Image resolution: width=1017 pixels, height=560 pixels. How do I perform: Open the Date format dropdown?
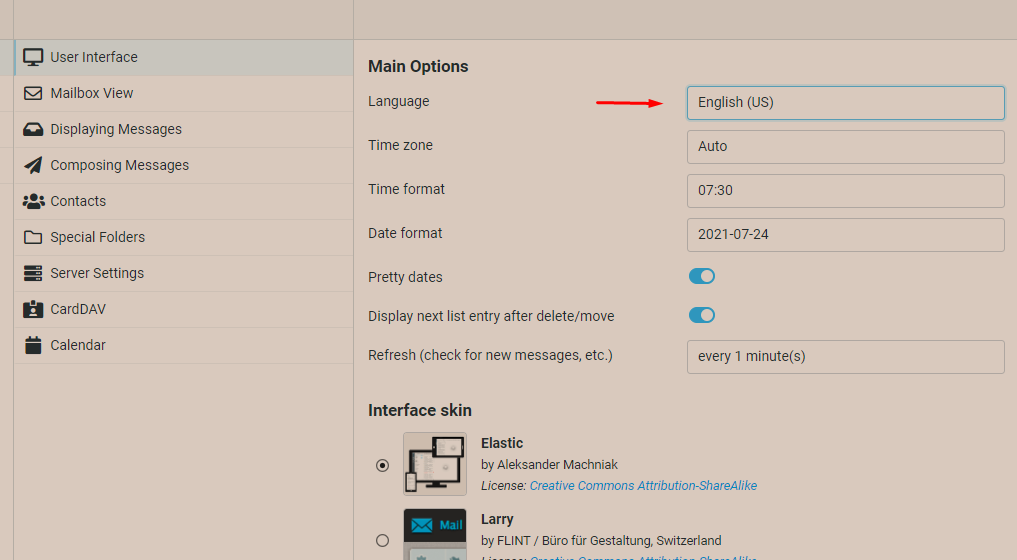coord(845,235)
